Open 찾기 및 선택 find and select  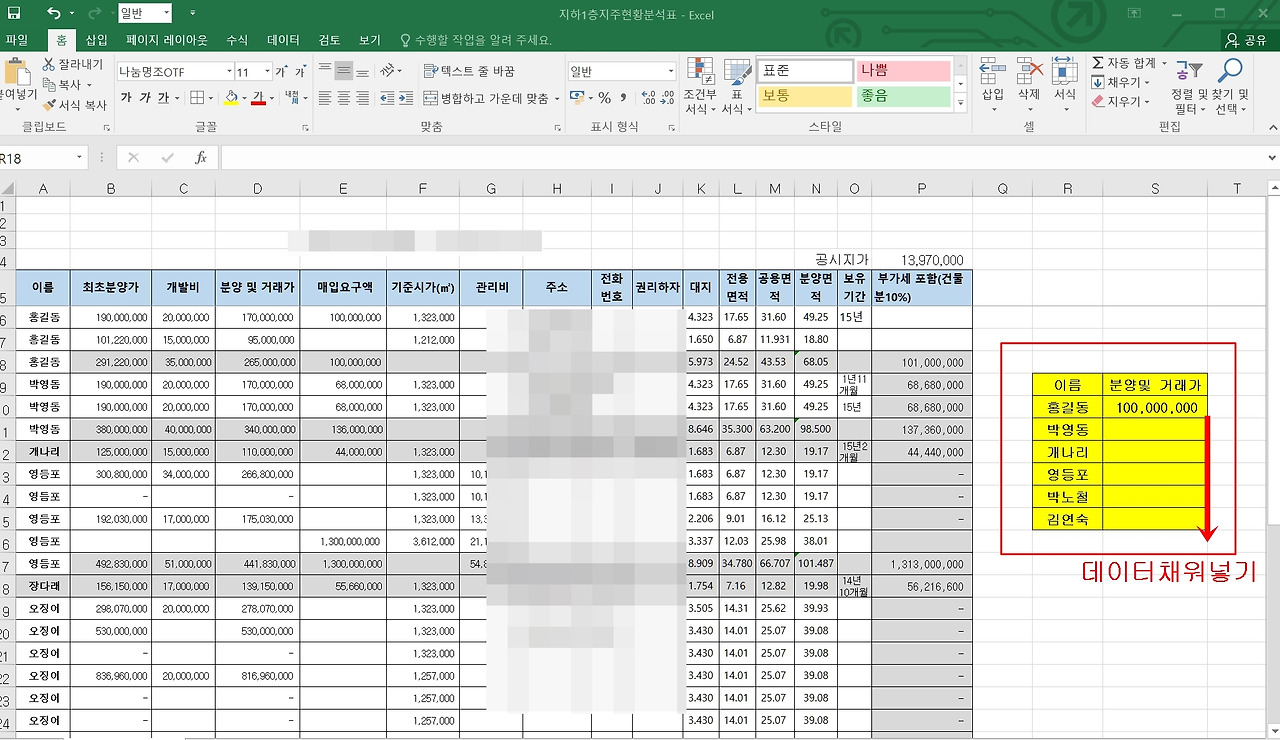click(1231, 86)
